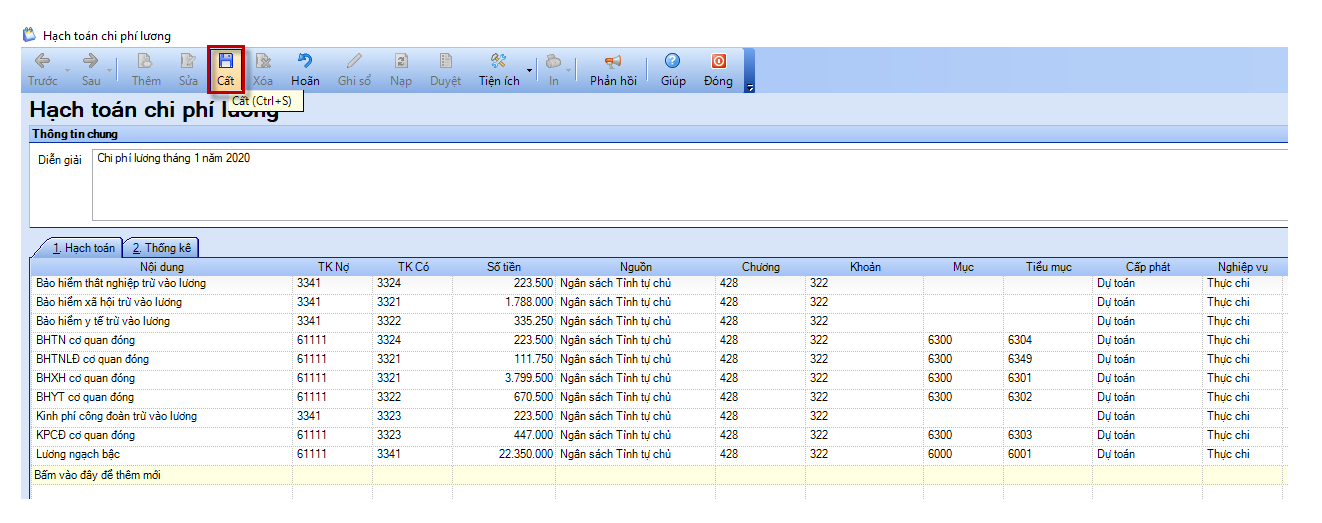
Task: Click the Xóa (delete) toolbar icon
Action: (263, 61)
